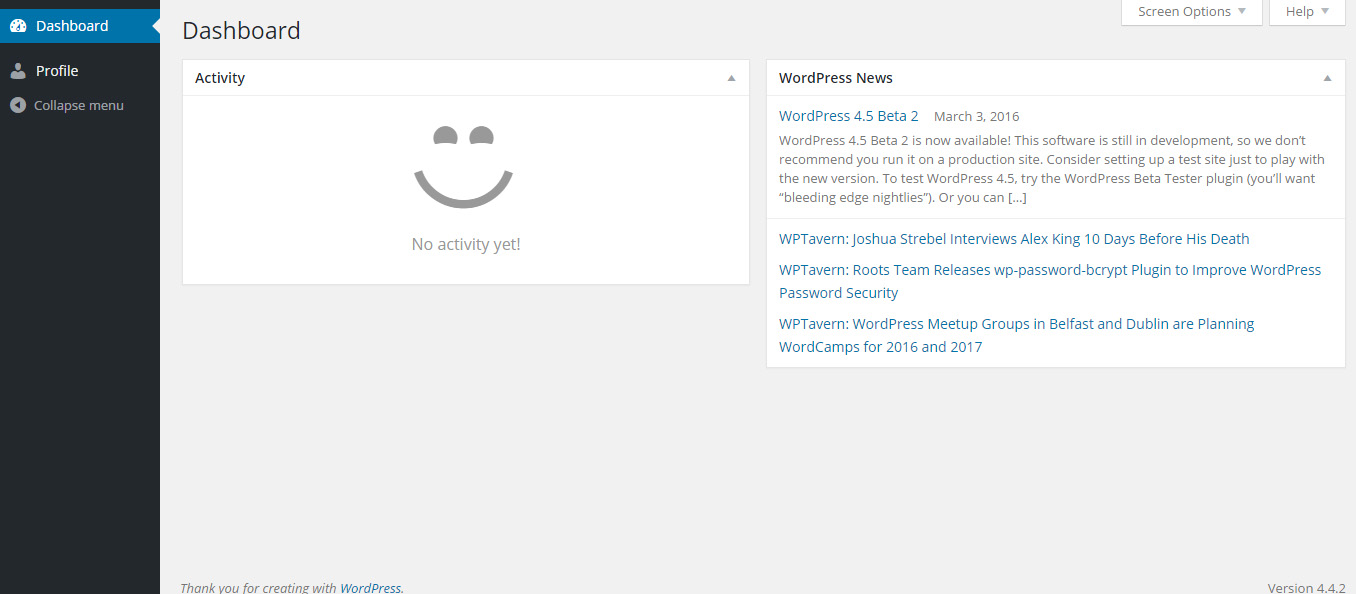Select the Collapse menu label
The width and height of the screenshot is (1356, 594).
[x=79, y=105]
